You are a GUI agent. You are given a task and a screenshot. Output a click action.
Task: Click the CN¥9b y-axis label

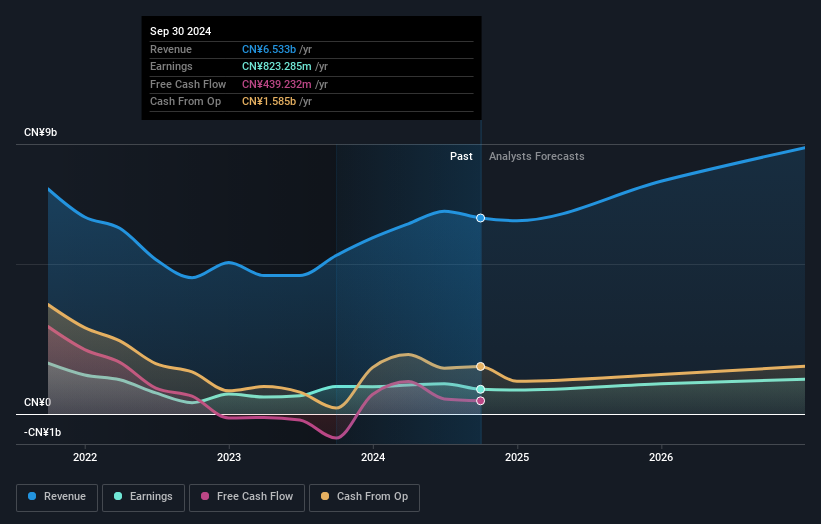40,132
